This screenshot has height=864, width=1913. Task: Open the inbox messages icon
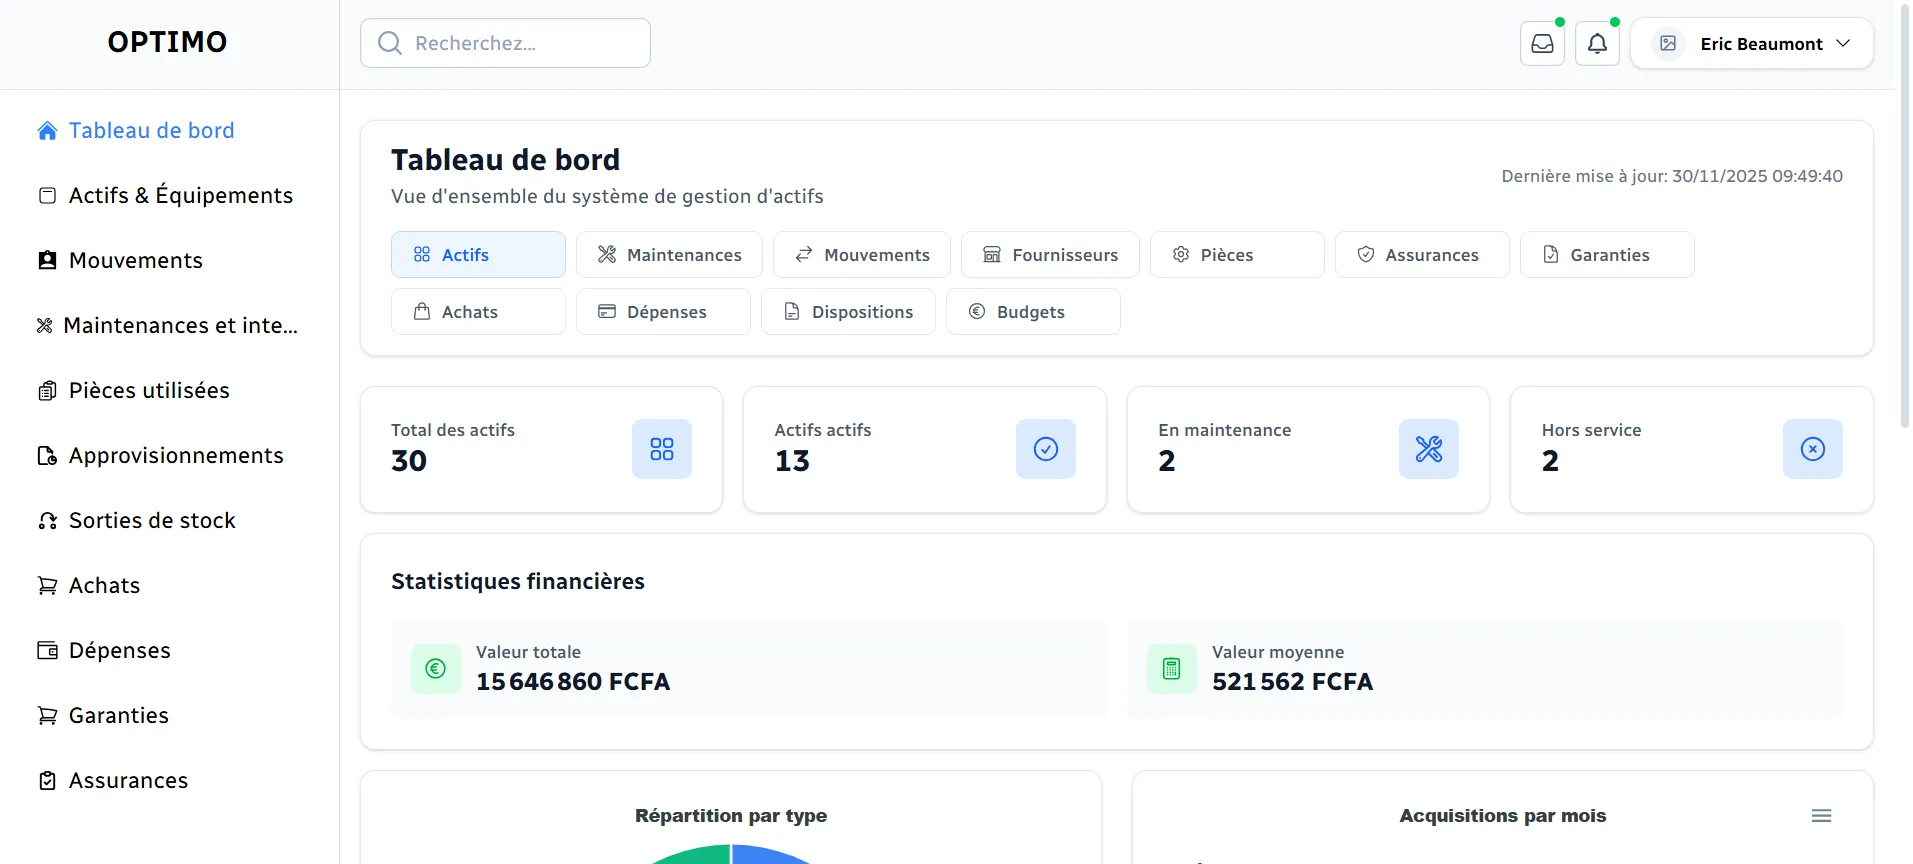[1542, 44]
